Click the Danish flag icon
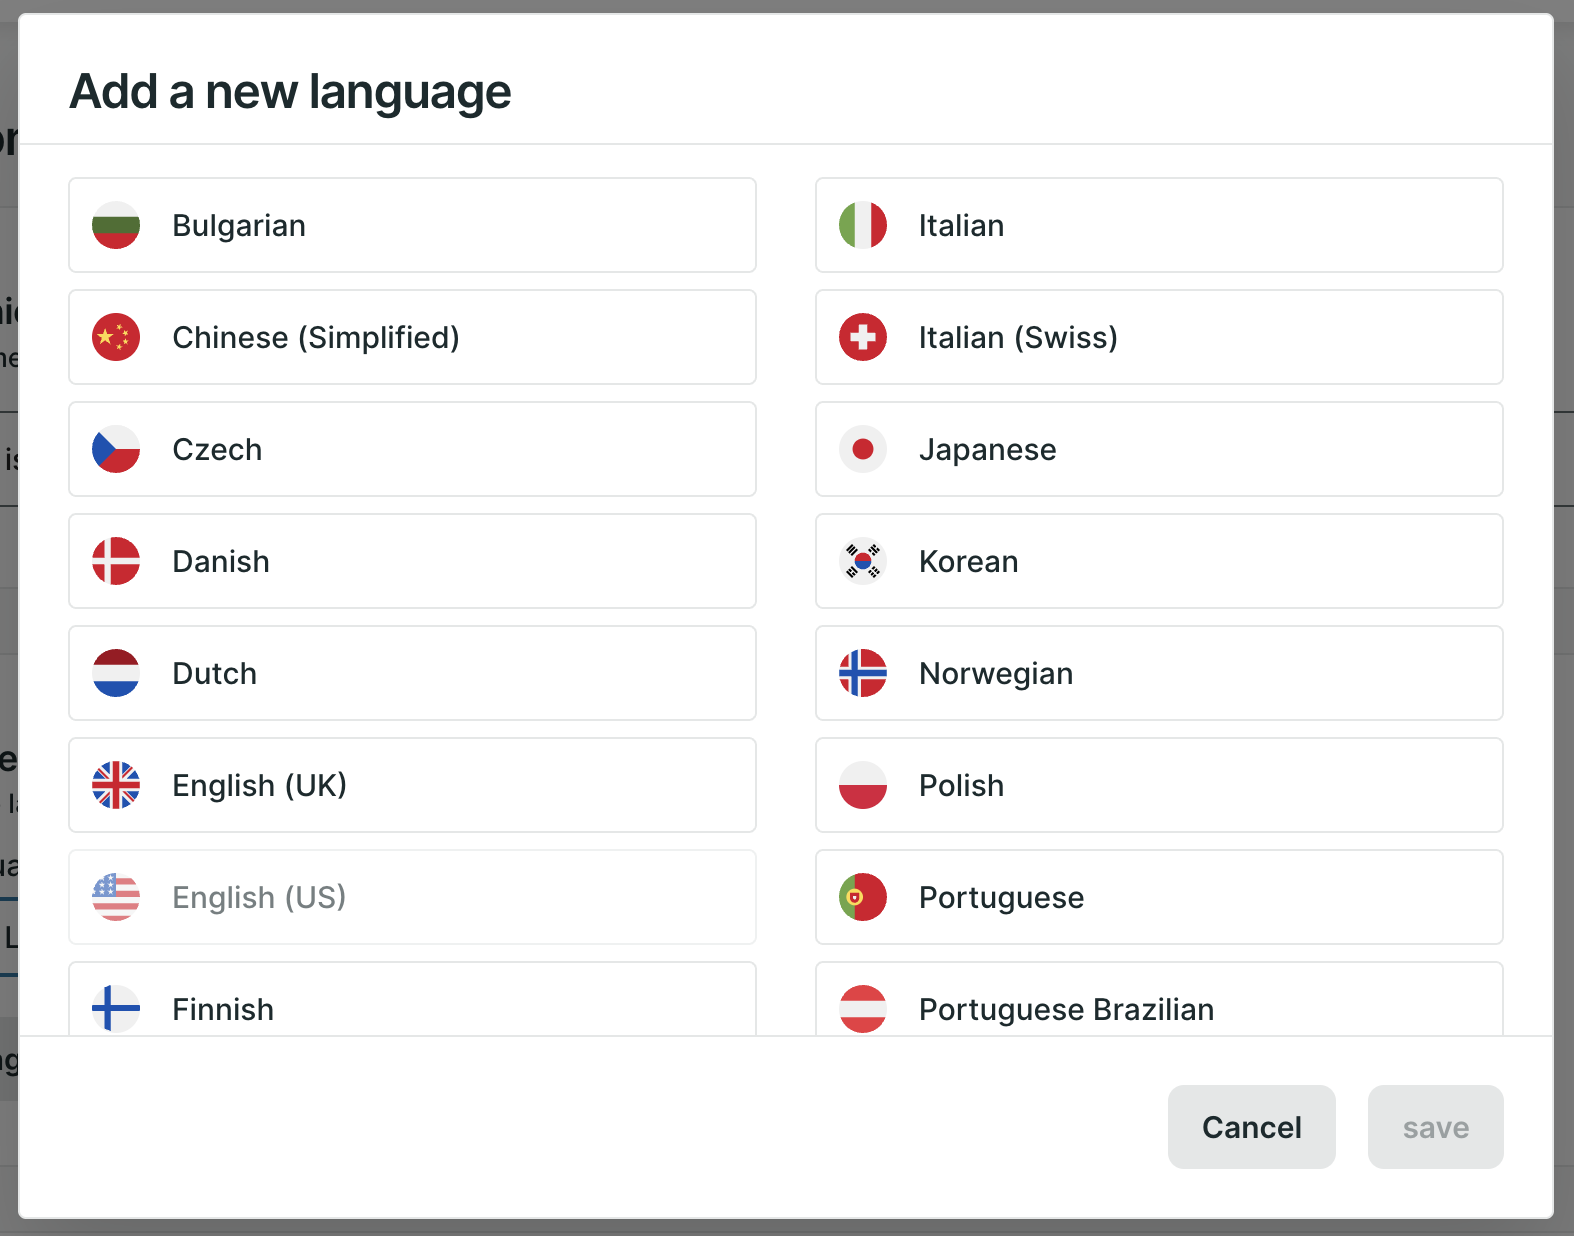The width and height of the screenshot is (1574, 1236). 116,561
